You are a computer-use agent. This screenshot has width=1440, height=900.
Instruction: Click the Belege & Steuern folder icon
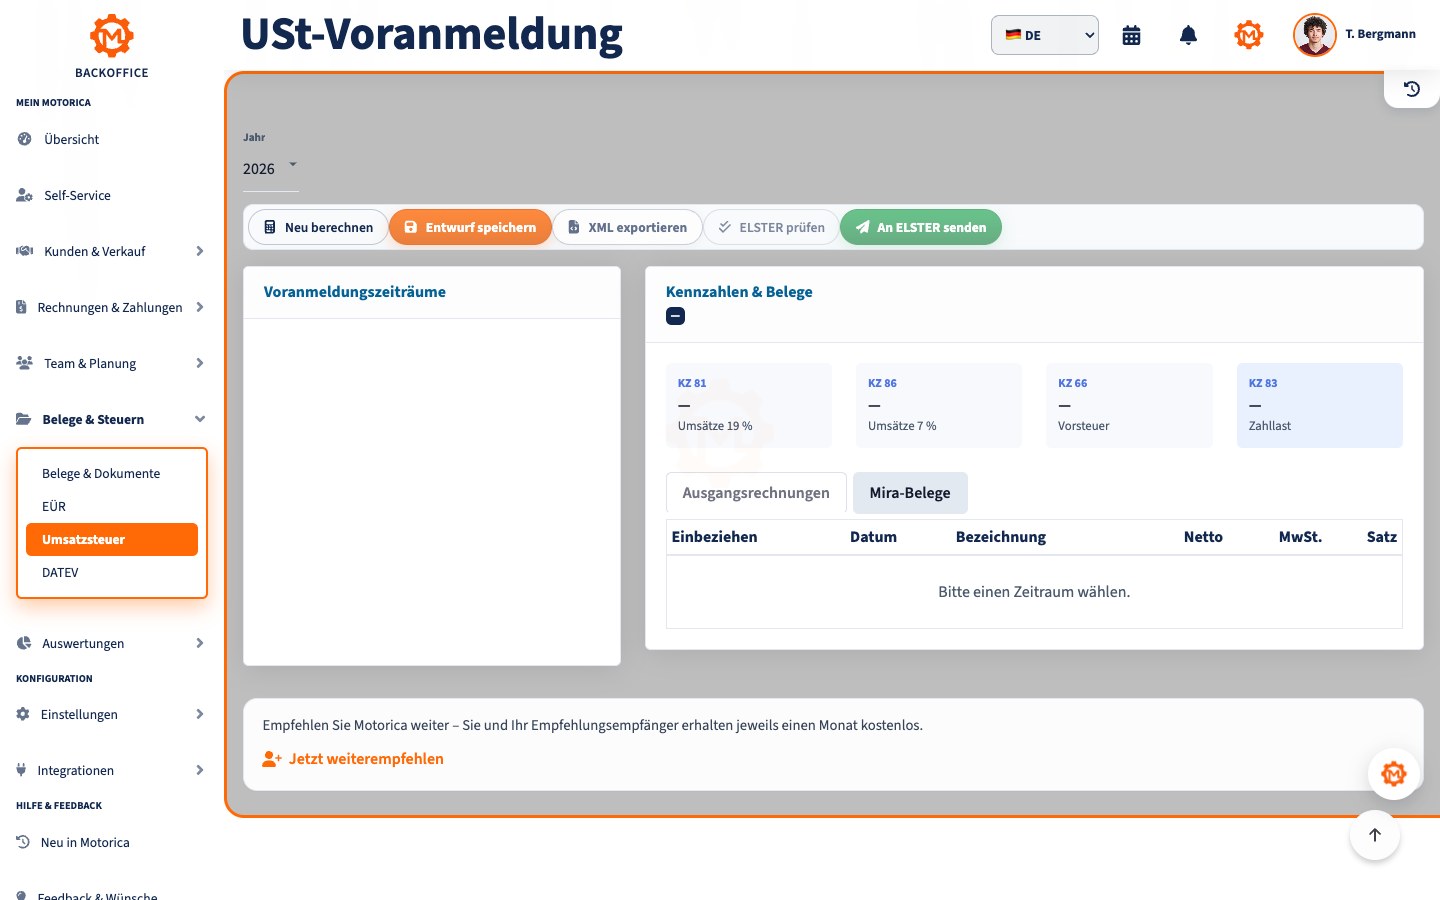(x=23, y=419)
